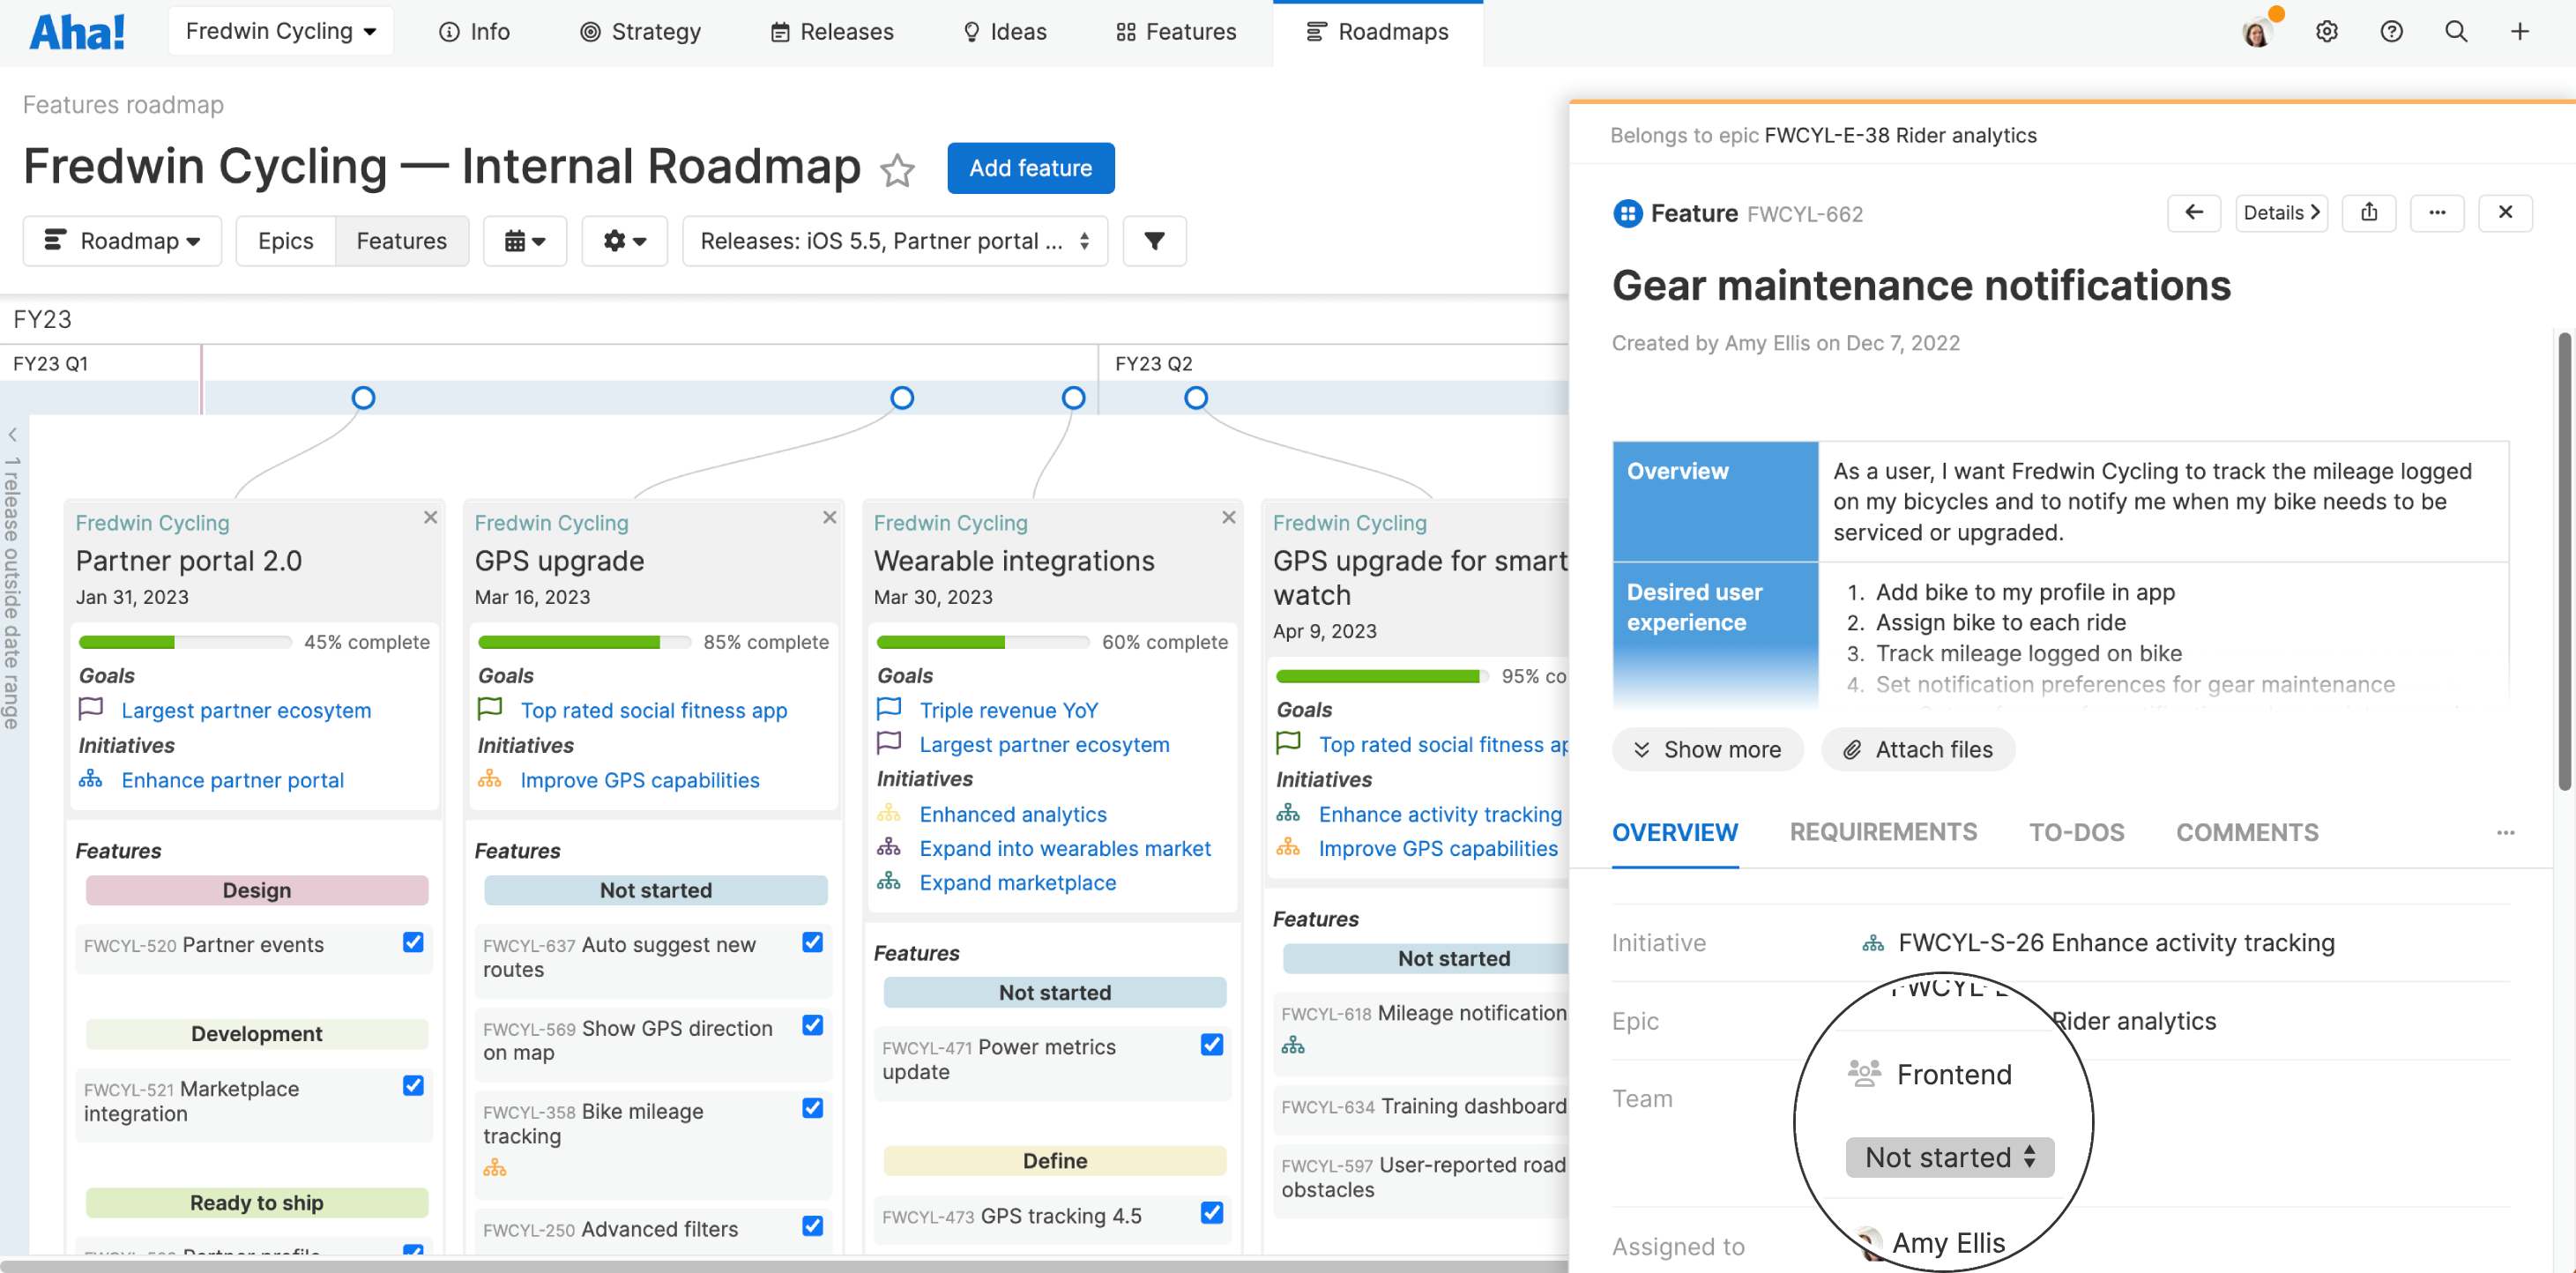This screenshot has height=1273, width=2576.
Task: Open the Fredwin Cycling workspace selector
Action: click(x=281, y=30)
